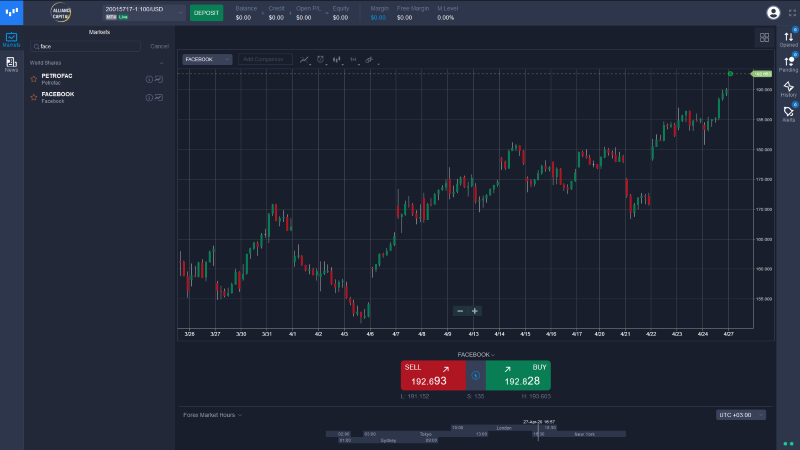Open the History panel
The height and width of the screenshot is (450, 800).
[x=788, y=89]
